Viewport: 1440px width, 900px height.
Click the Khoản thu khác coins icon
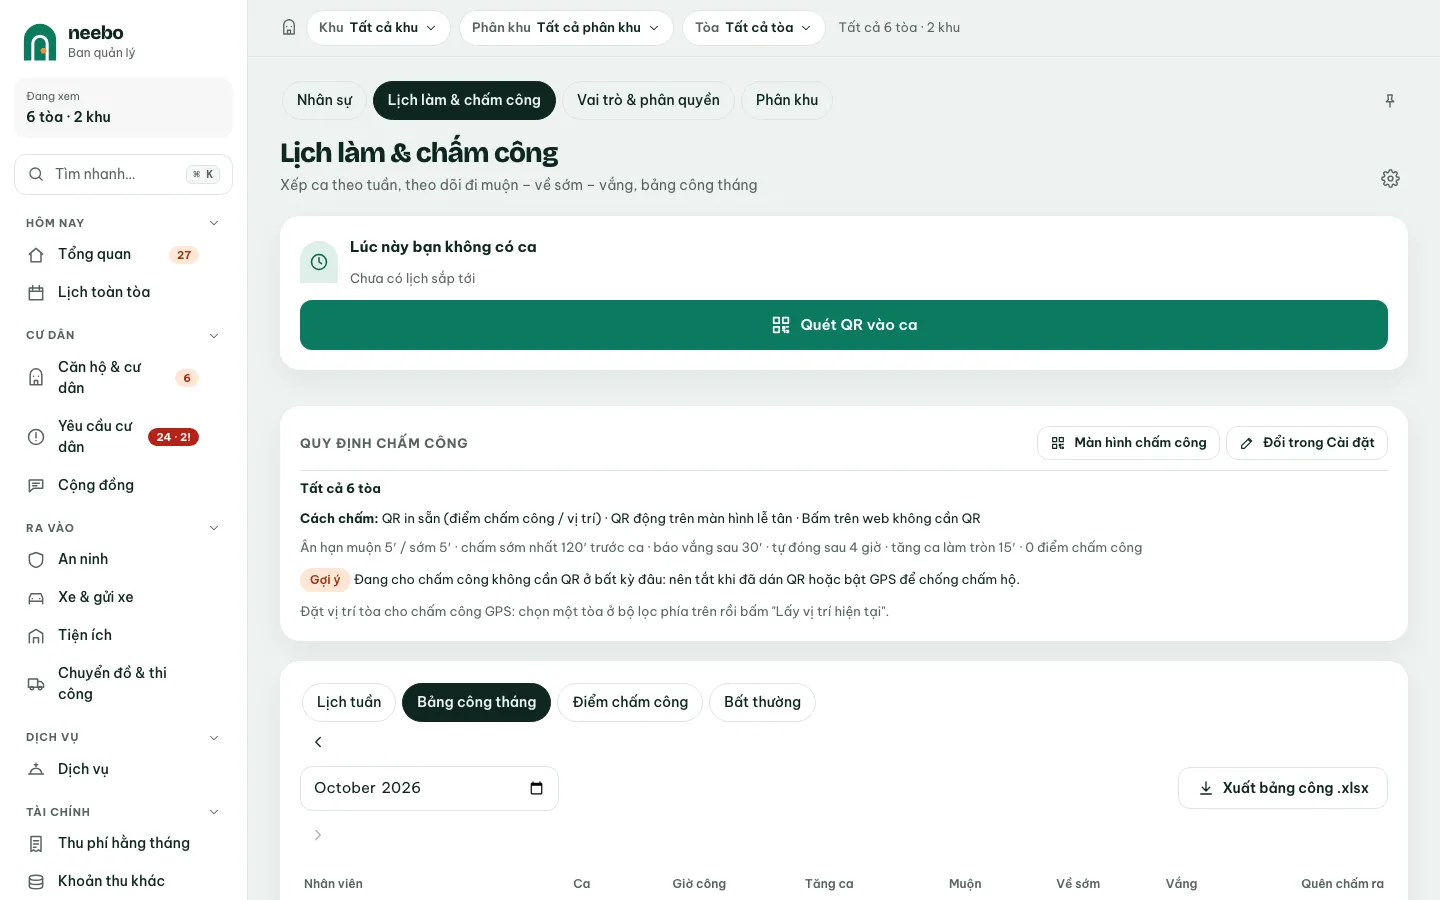point(36,882)
